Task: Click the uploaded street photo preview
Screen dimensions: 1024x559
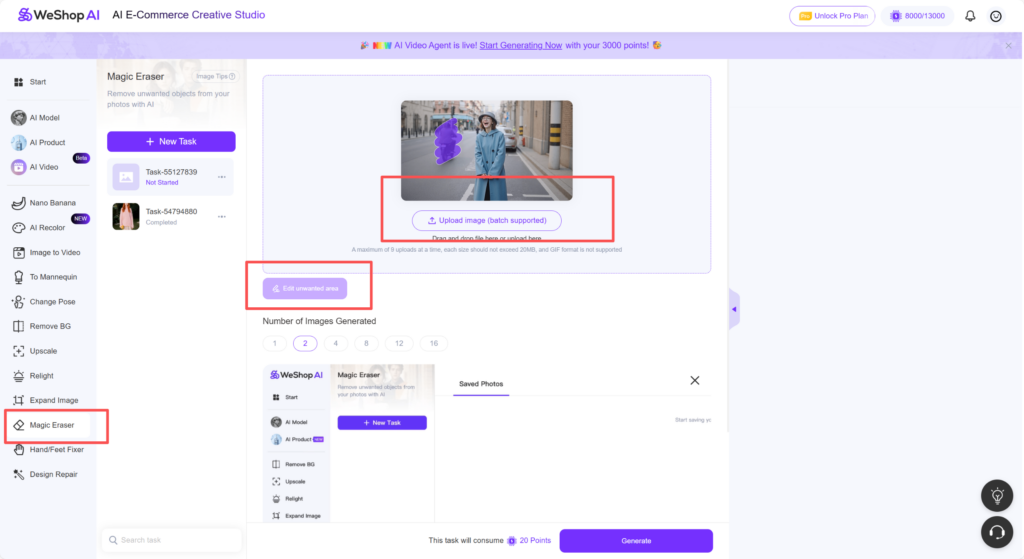Action: (x=487, y=150)
